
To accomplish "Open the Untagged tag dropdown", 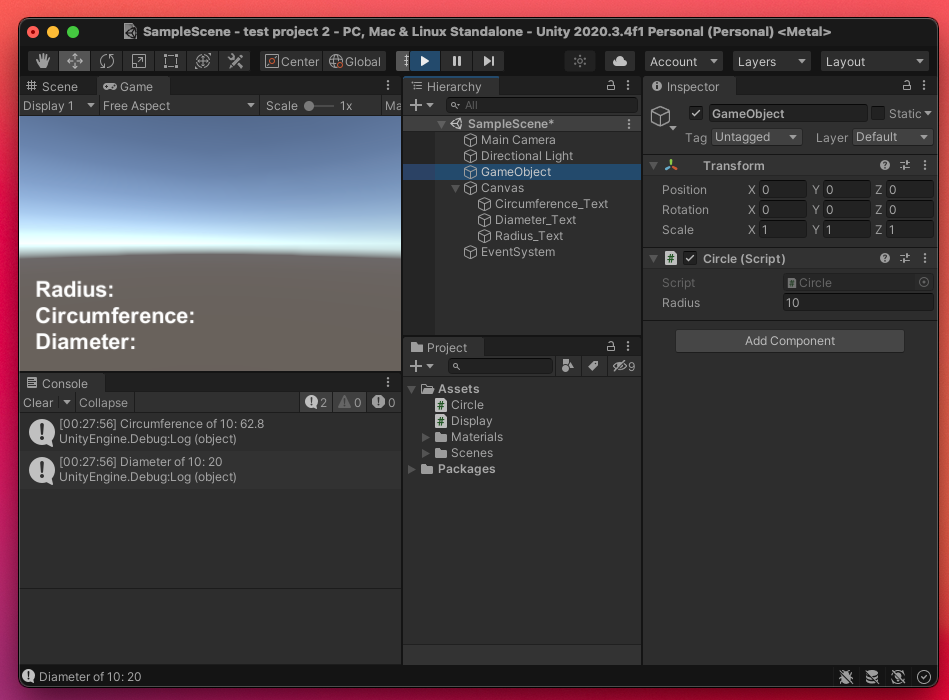I will (755, 137).
